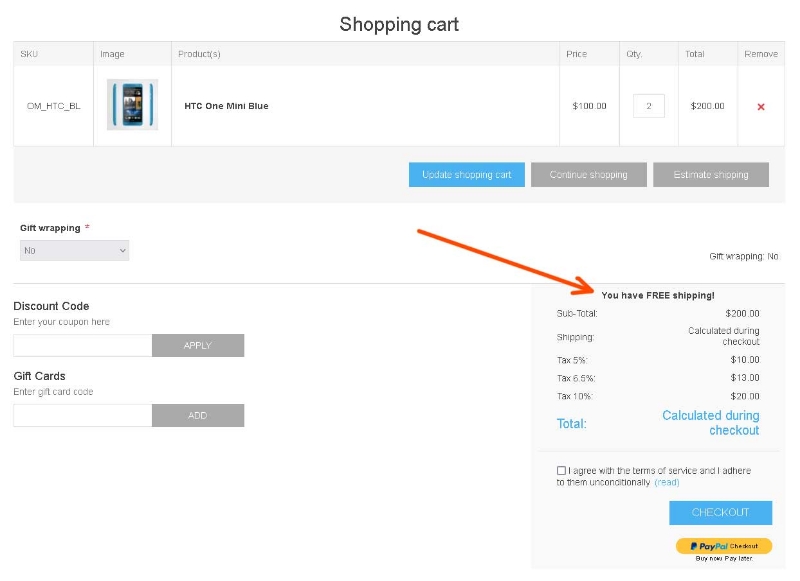The image size is (800, 581).
Task: Click Continue shopping button
Action: point(589,174)
